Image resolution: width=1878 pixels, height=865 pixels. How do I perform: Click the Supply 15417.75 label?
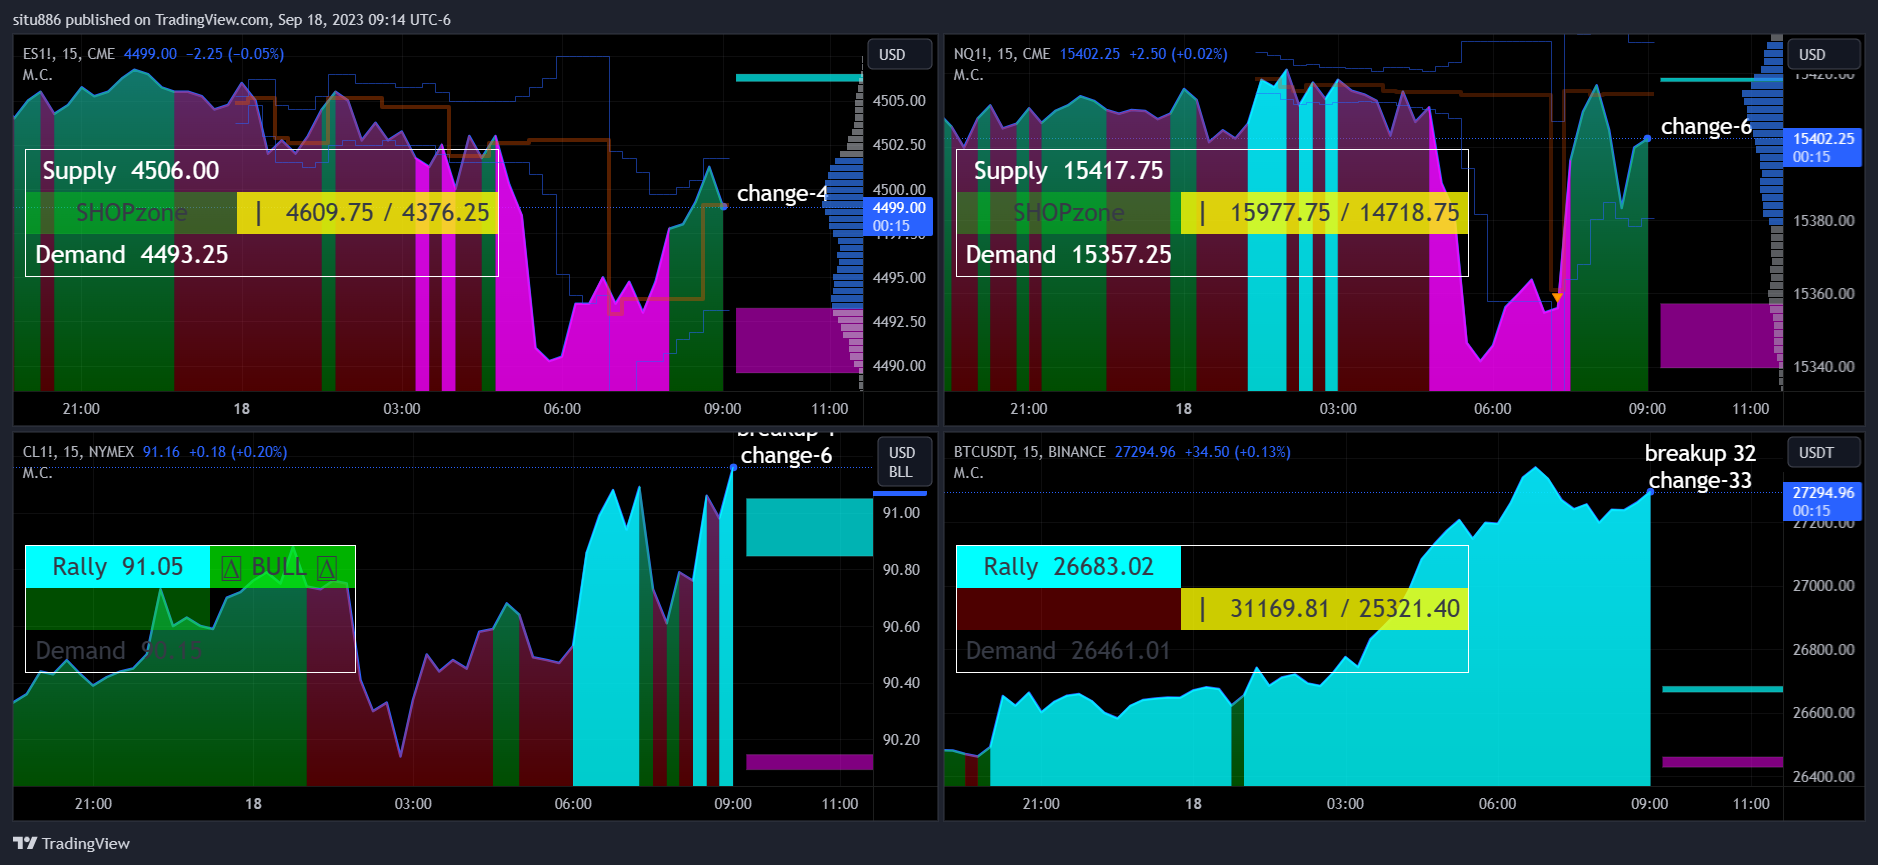pos(1069,171)
